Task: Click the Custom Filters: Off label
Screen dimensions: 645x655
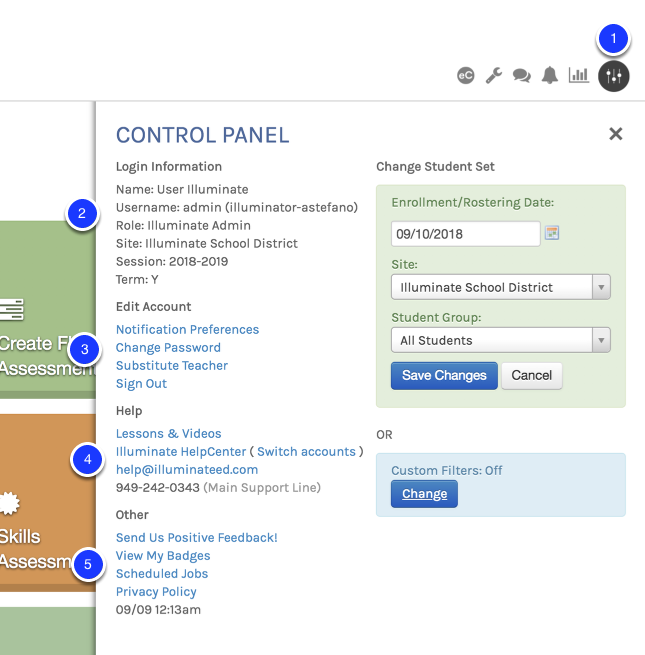Action: tap(447, 470)
